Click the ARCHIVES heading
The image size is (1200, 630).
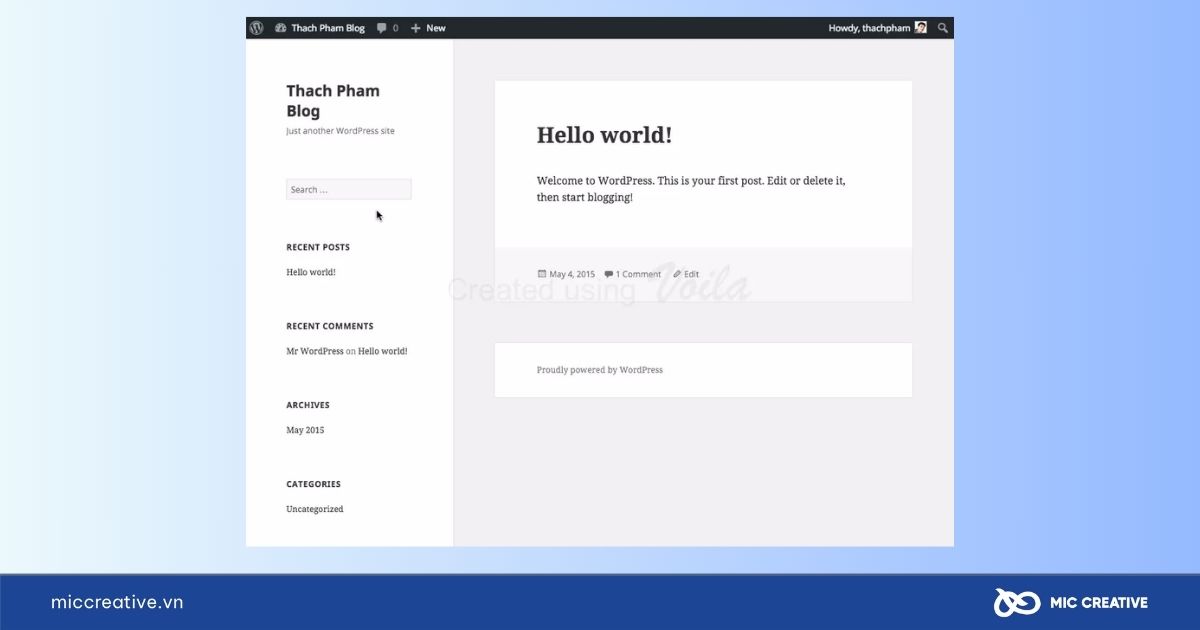[308, 405]
